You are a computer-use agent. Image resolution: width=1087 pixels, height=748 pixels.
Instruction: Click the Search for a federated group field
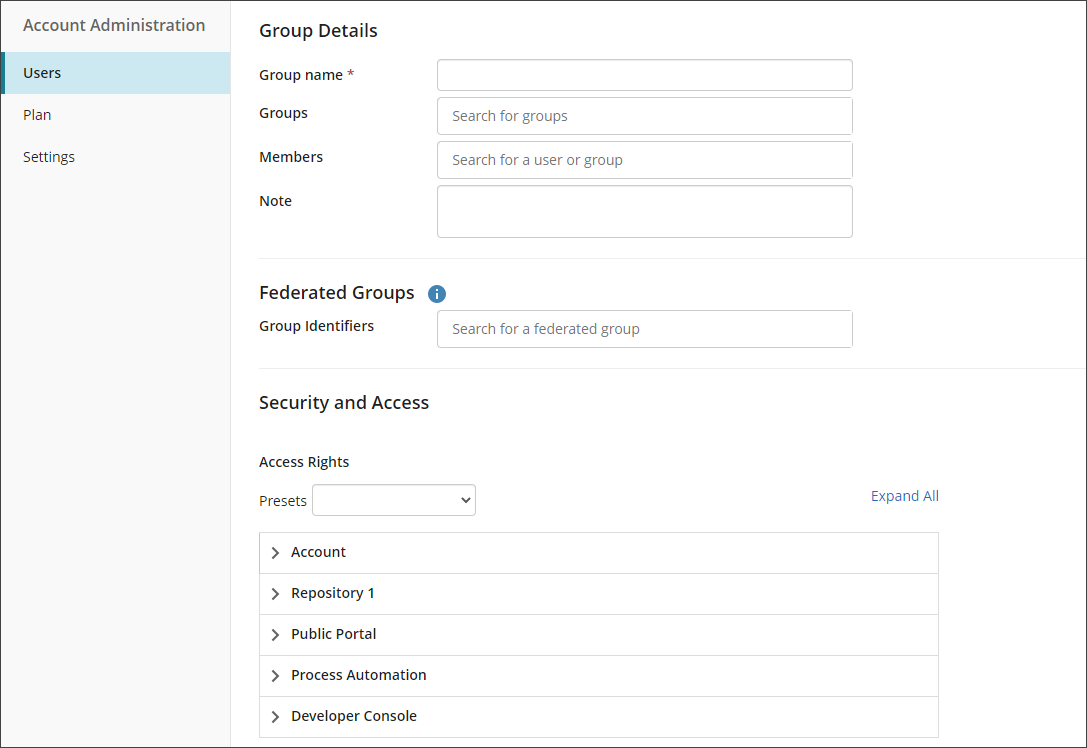click(644, 329)
